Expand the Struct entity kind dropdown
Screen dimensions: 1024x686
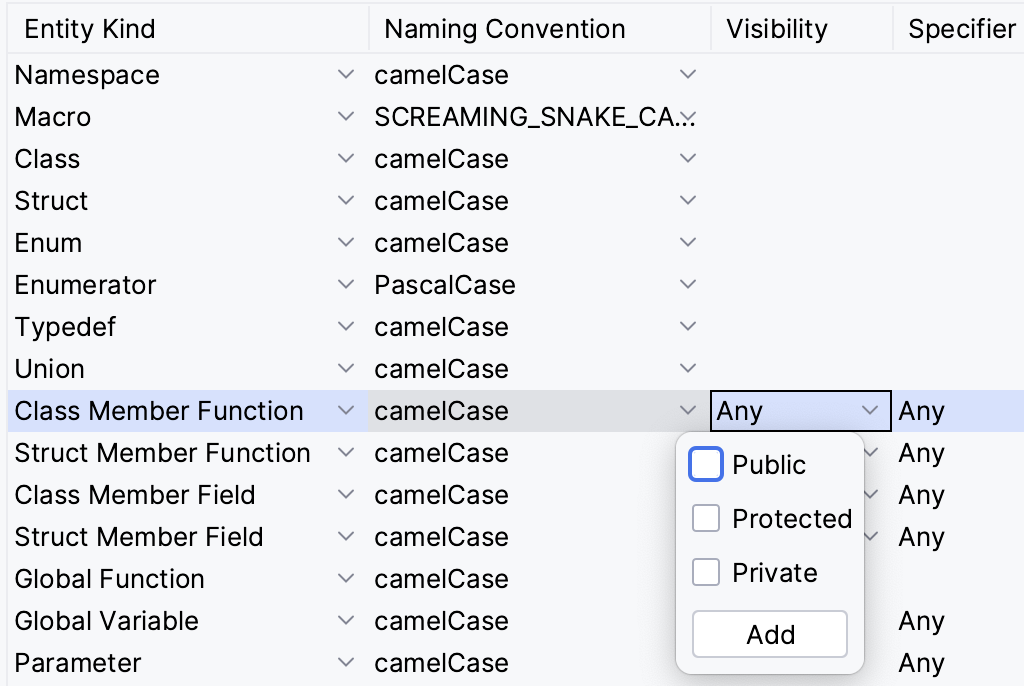click(x=345, y=200)
